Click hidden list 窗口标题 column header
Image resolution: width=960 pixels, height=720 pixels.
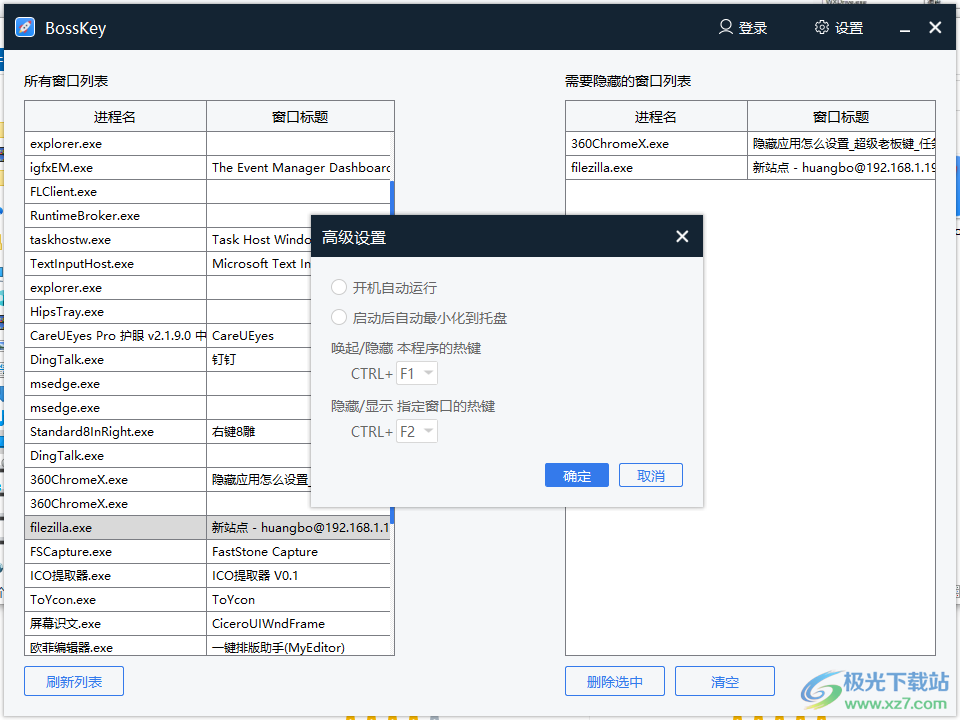(841, 117)
